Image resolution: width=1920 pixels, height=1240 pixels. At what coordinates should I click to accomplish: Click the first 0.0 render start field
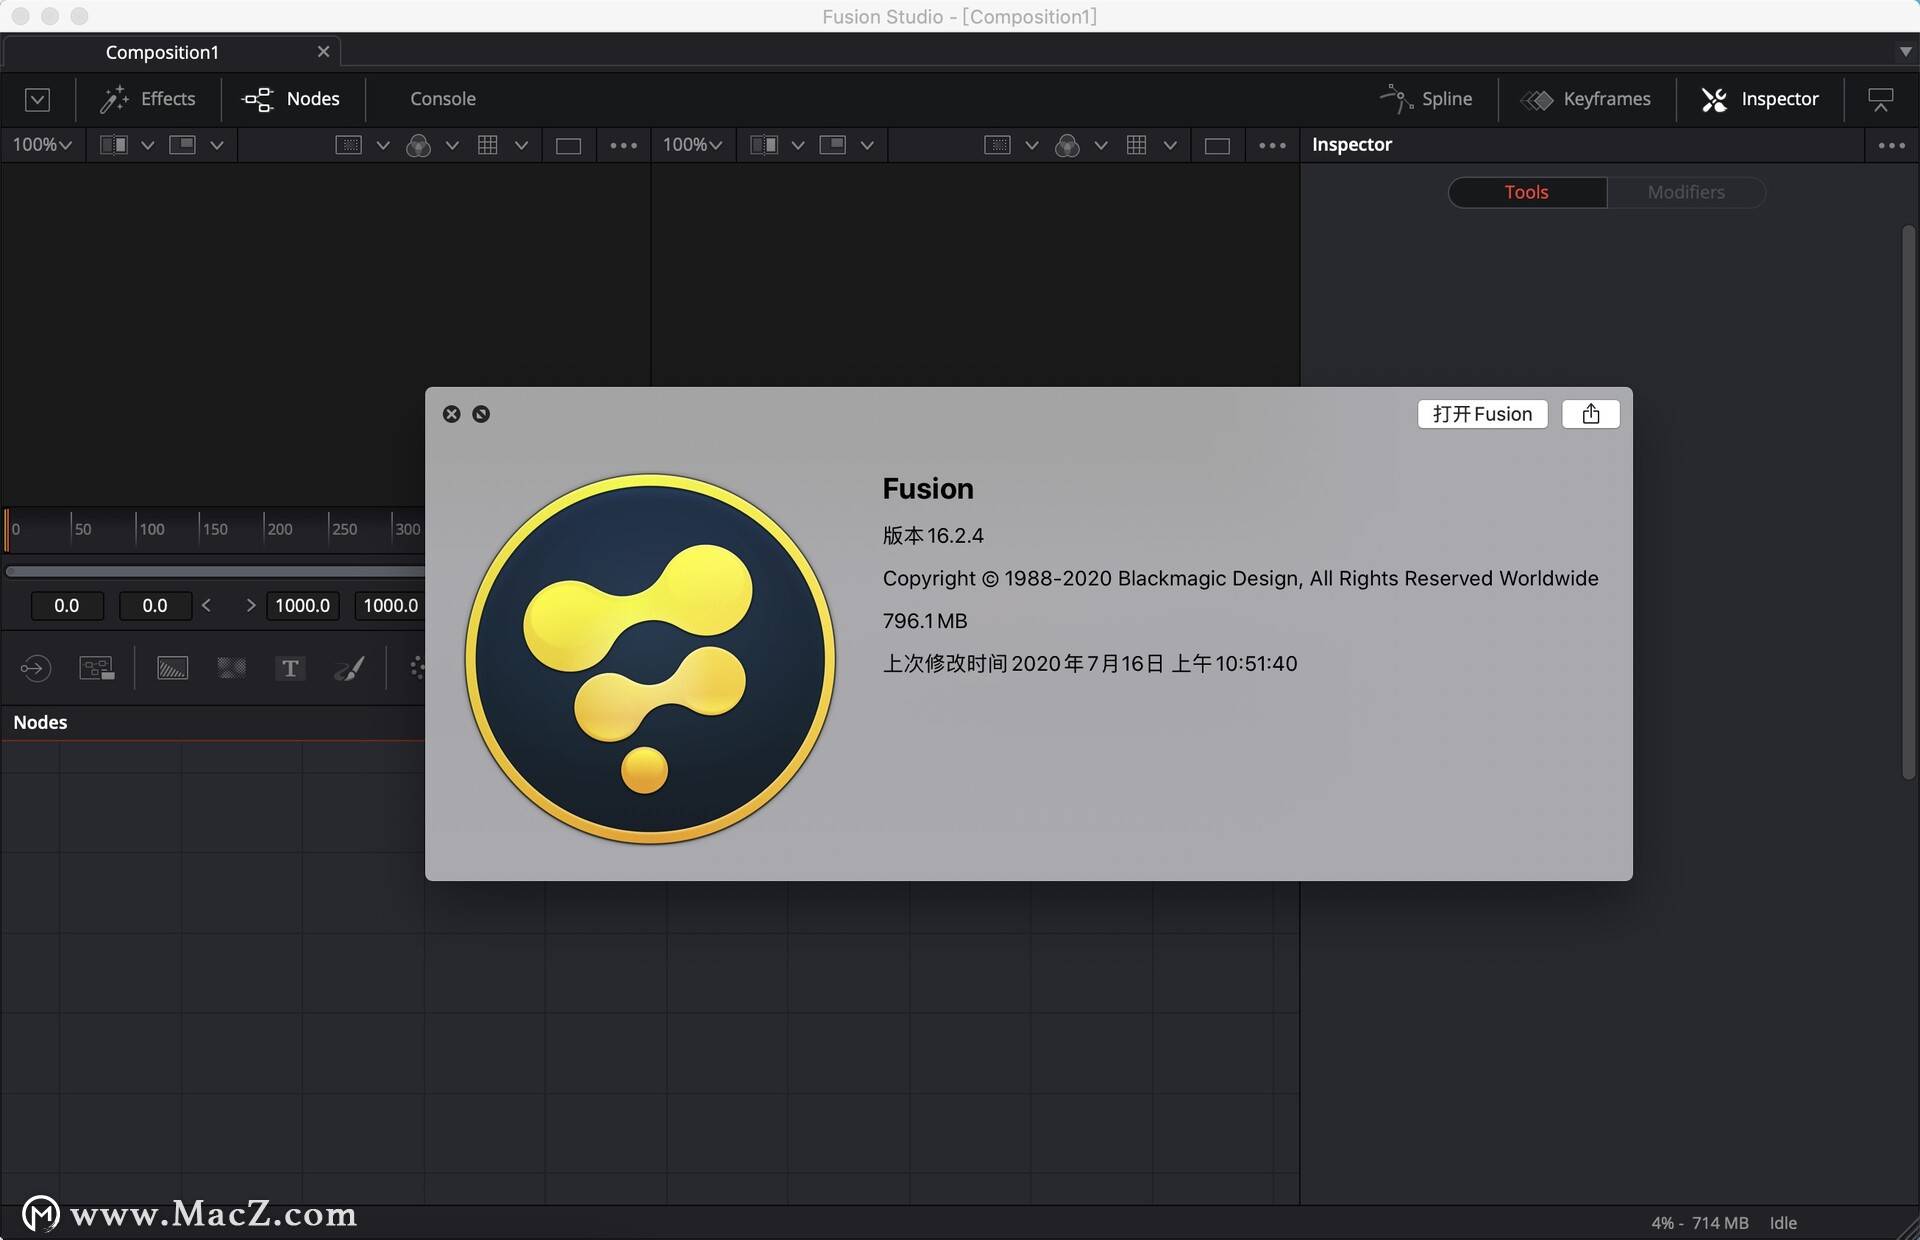[67, 605]
